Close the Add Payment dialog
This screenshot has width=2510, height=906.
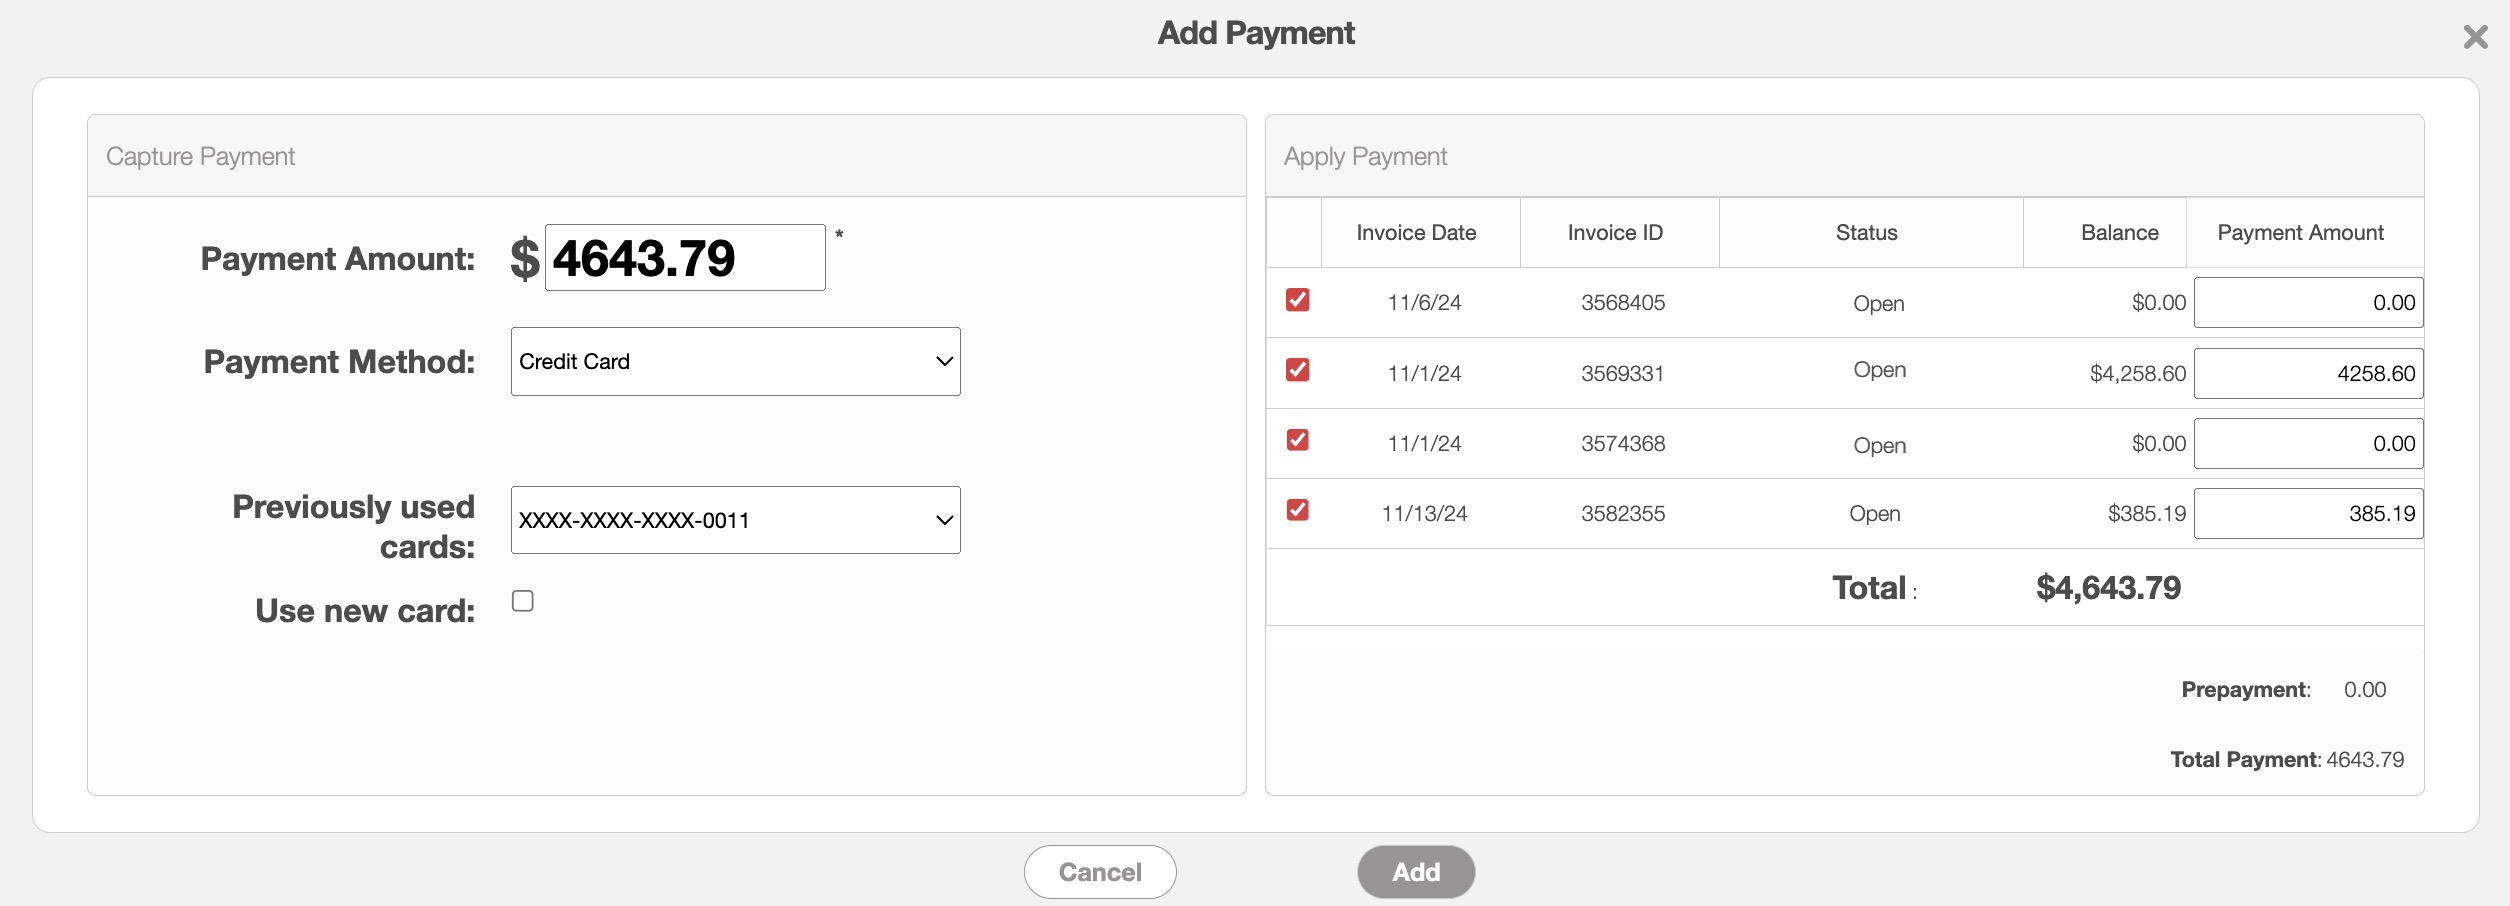pos(2475,37)
